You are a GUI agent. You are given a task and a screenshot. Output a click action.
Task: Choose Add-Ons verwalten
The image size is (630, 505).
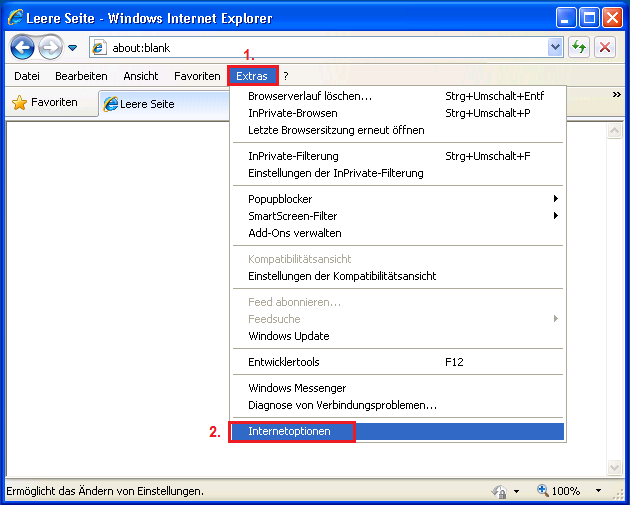tap(398, 233)
